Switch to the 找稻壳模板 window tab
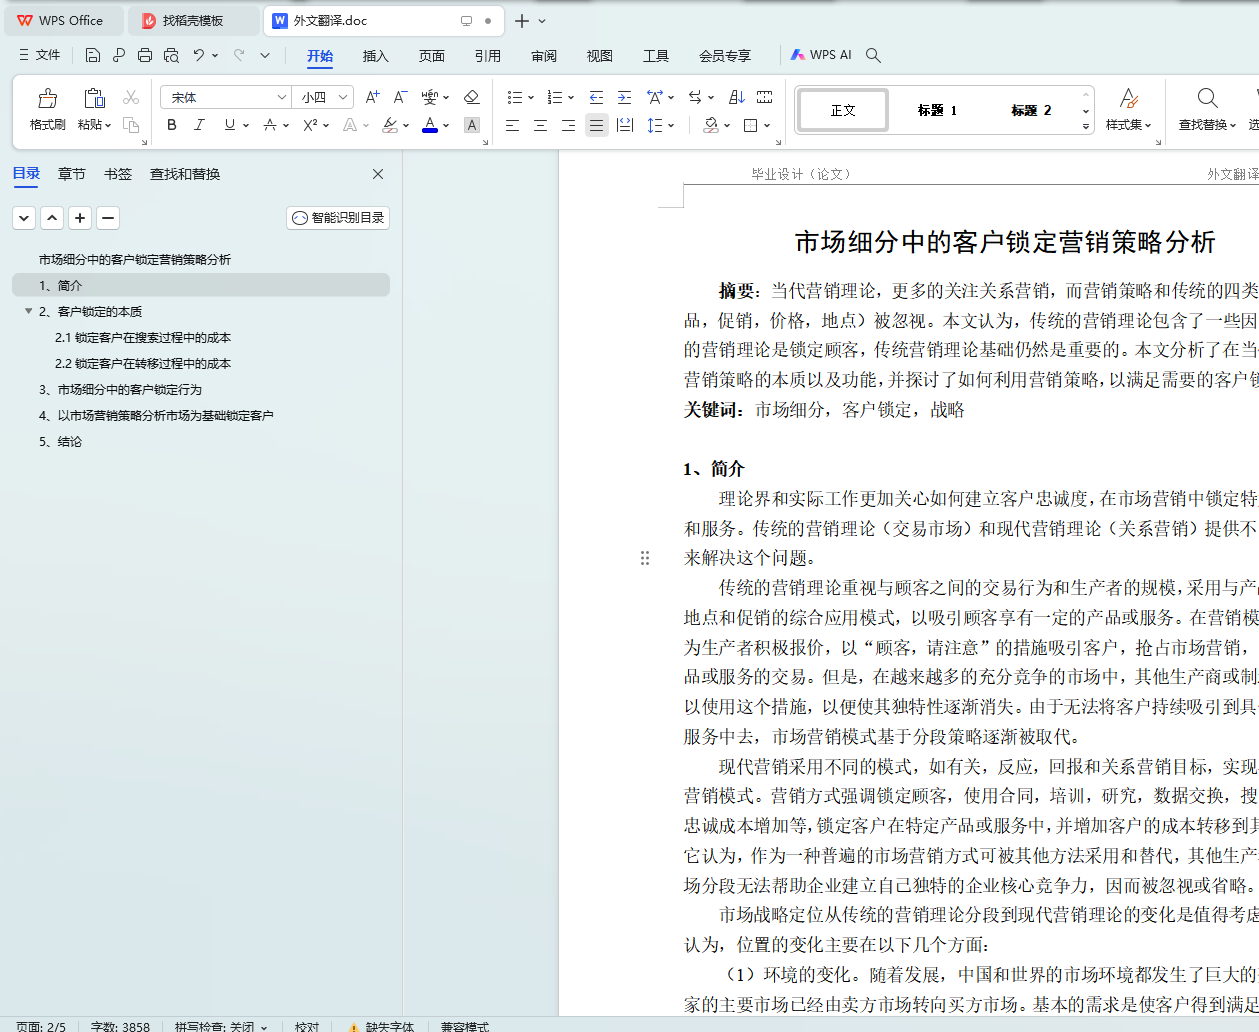The width and height of the screenshot is (1259, 1032). pos(193,21)
